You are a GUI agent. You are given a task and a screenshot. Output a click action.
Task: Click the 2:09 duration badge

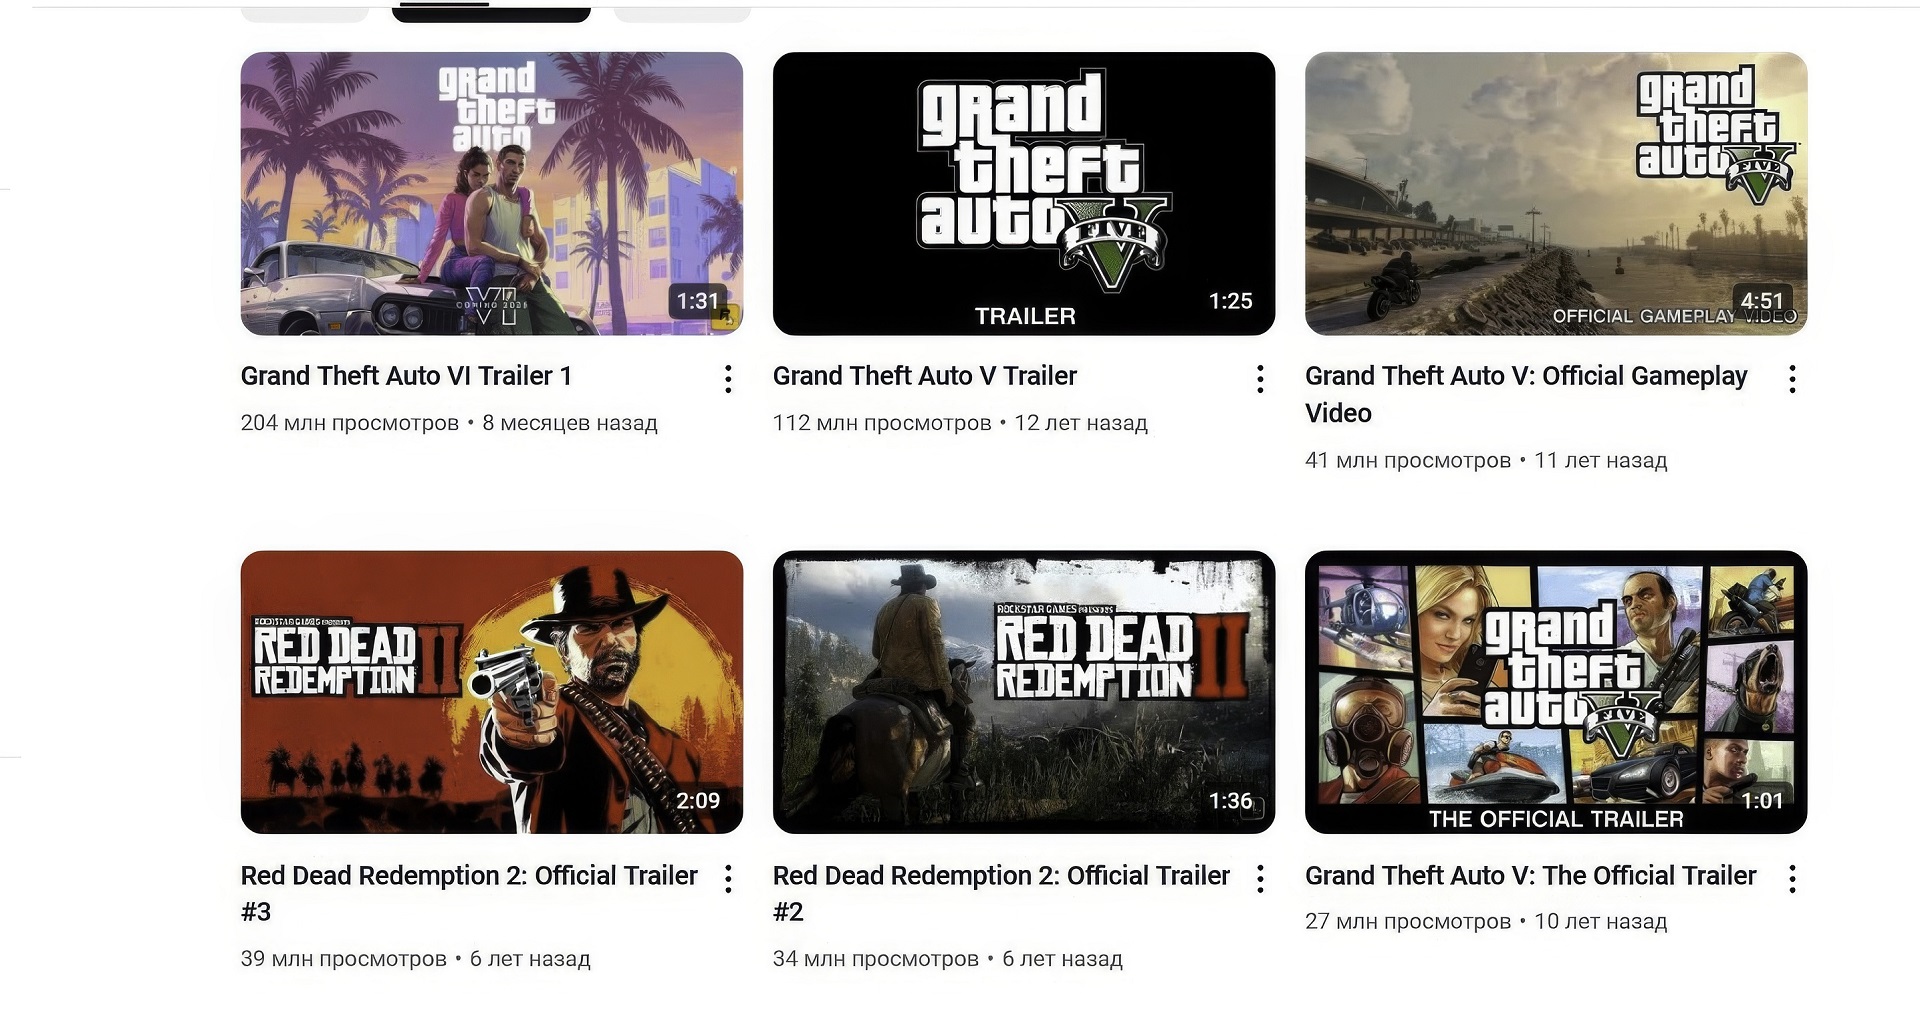tap(698, 800)
